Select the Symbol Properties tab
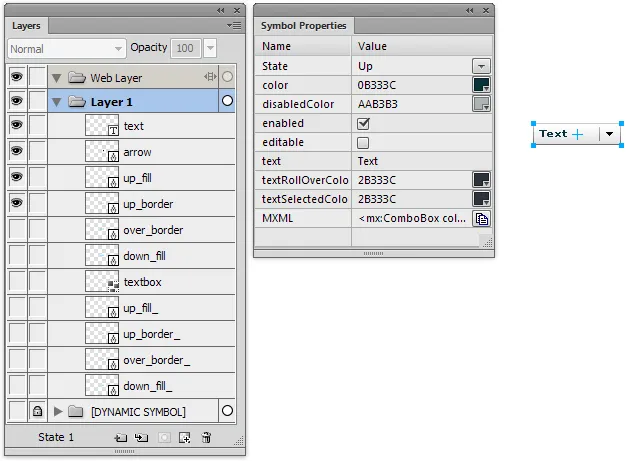 303,26
